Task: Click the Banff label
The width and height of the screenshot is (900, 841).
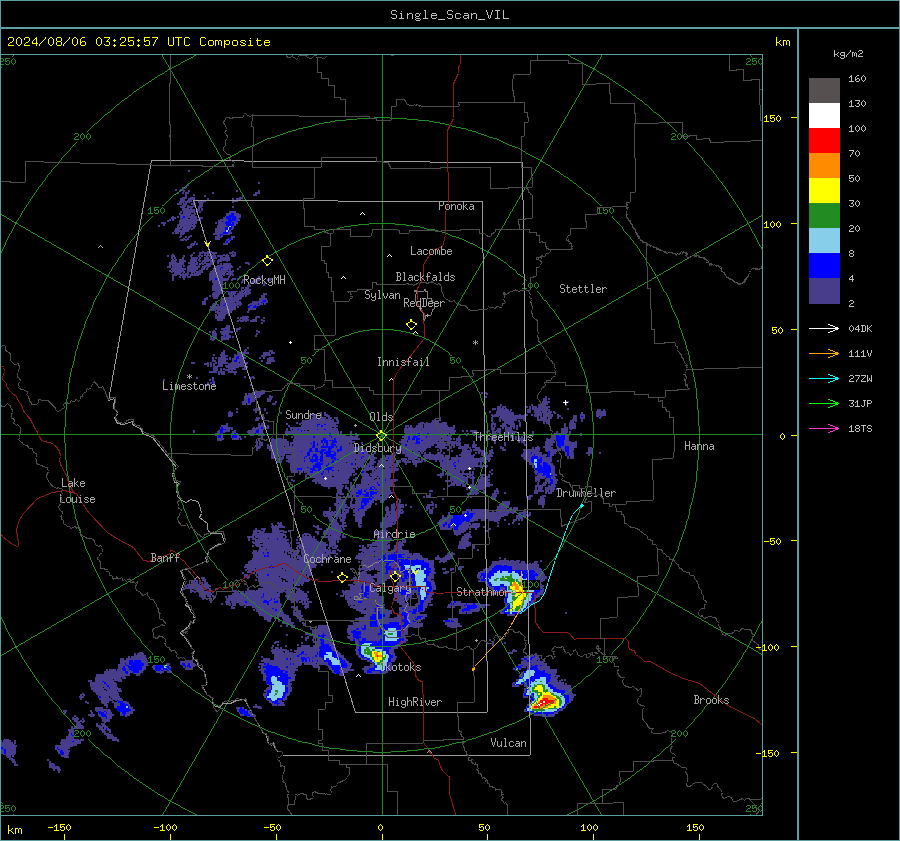Action: [x=165, y=557]
